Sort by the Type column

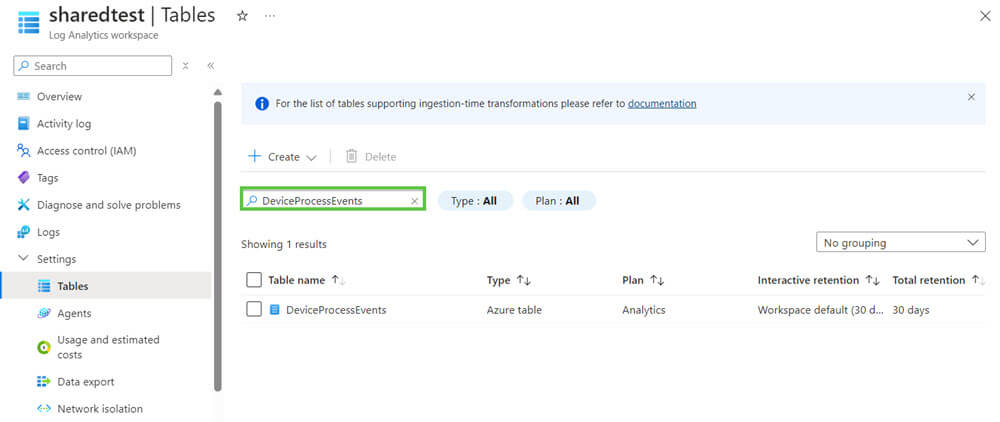[x=509, y=280]
